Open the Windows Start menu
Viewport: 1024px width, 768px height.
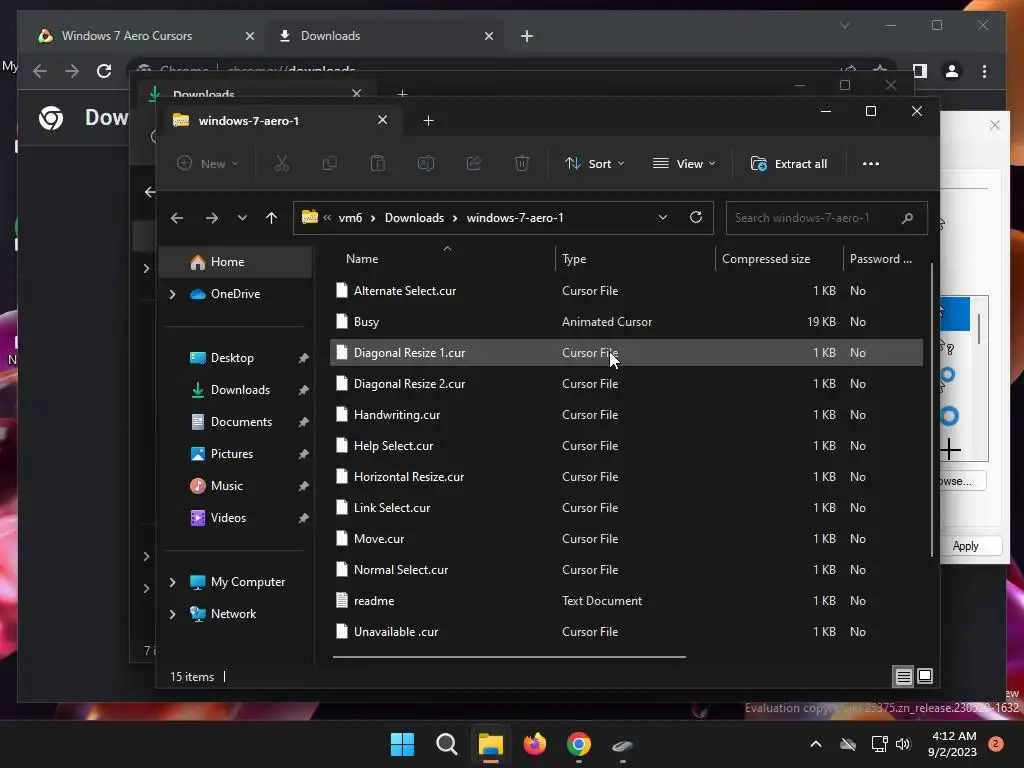click(x=402, y=744)
